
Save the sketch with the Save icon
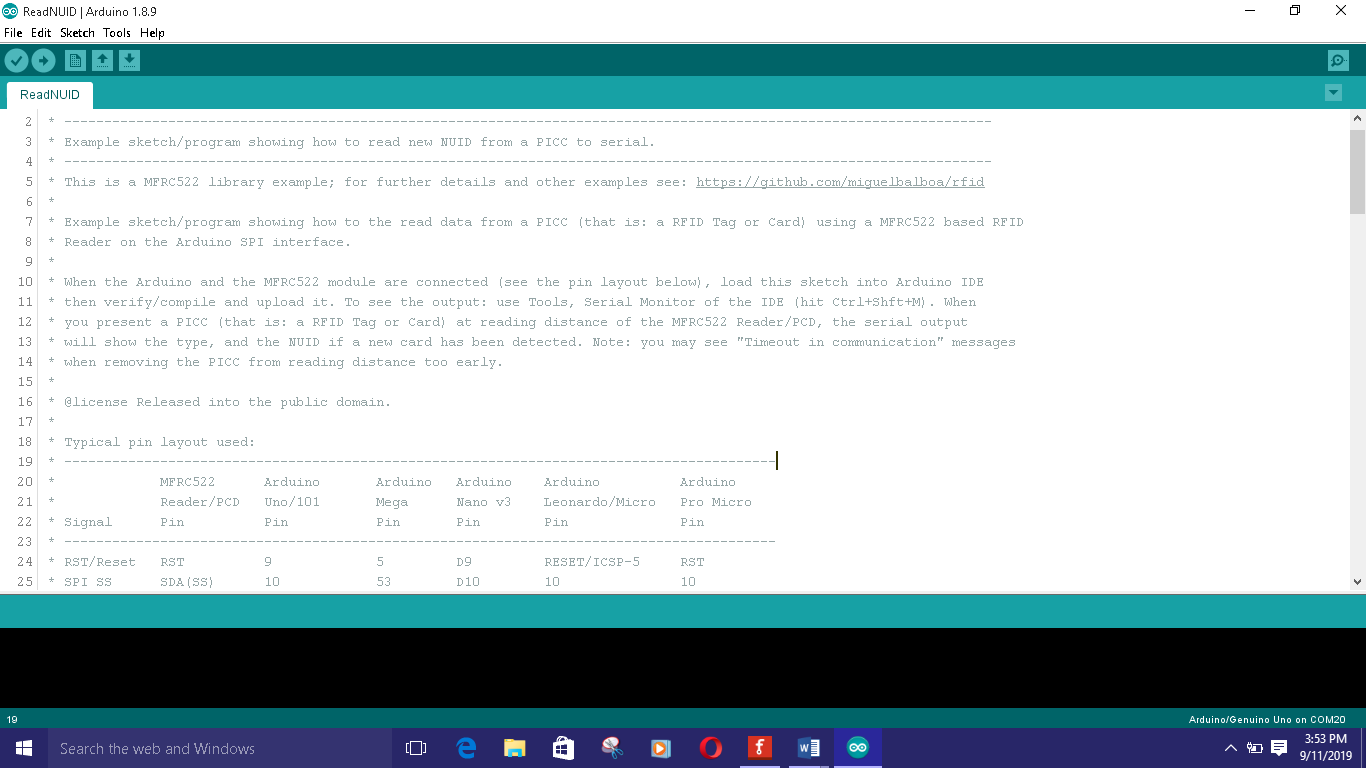coord(129,61)
